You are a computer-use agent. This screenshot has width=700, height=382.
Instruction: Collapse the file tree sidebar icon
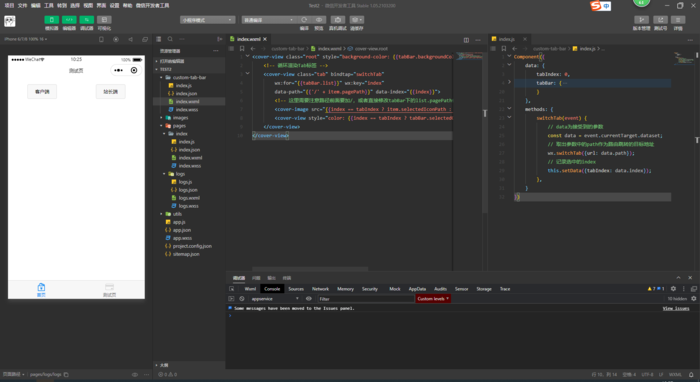click(219, 39)
